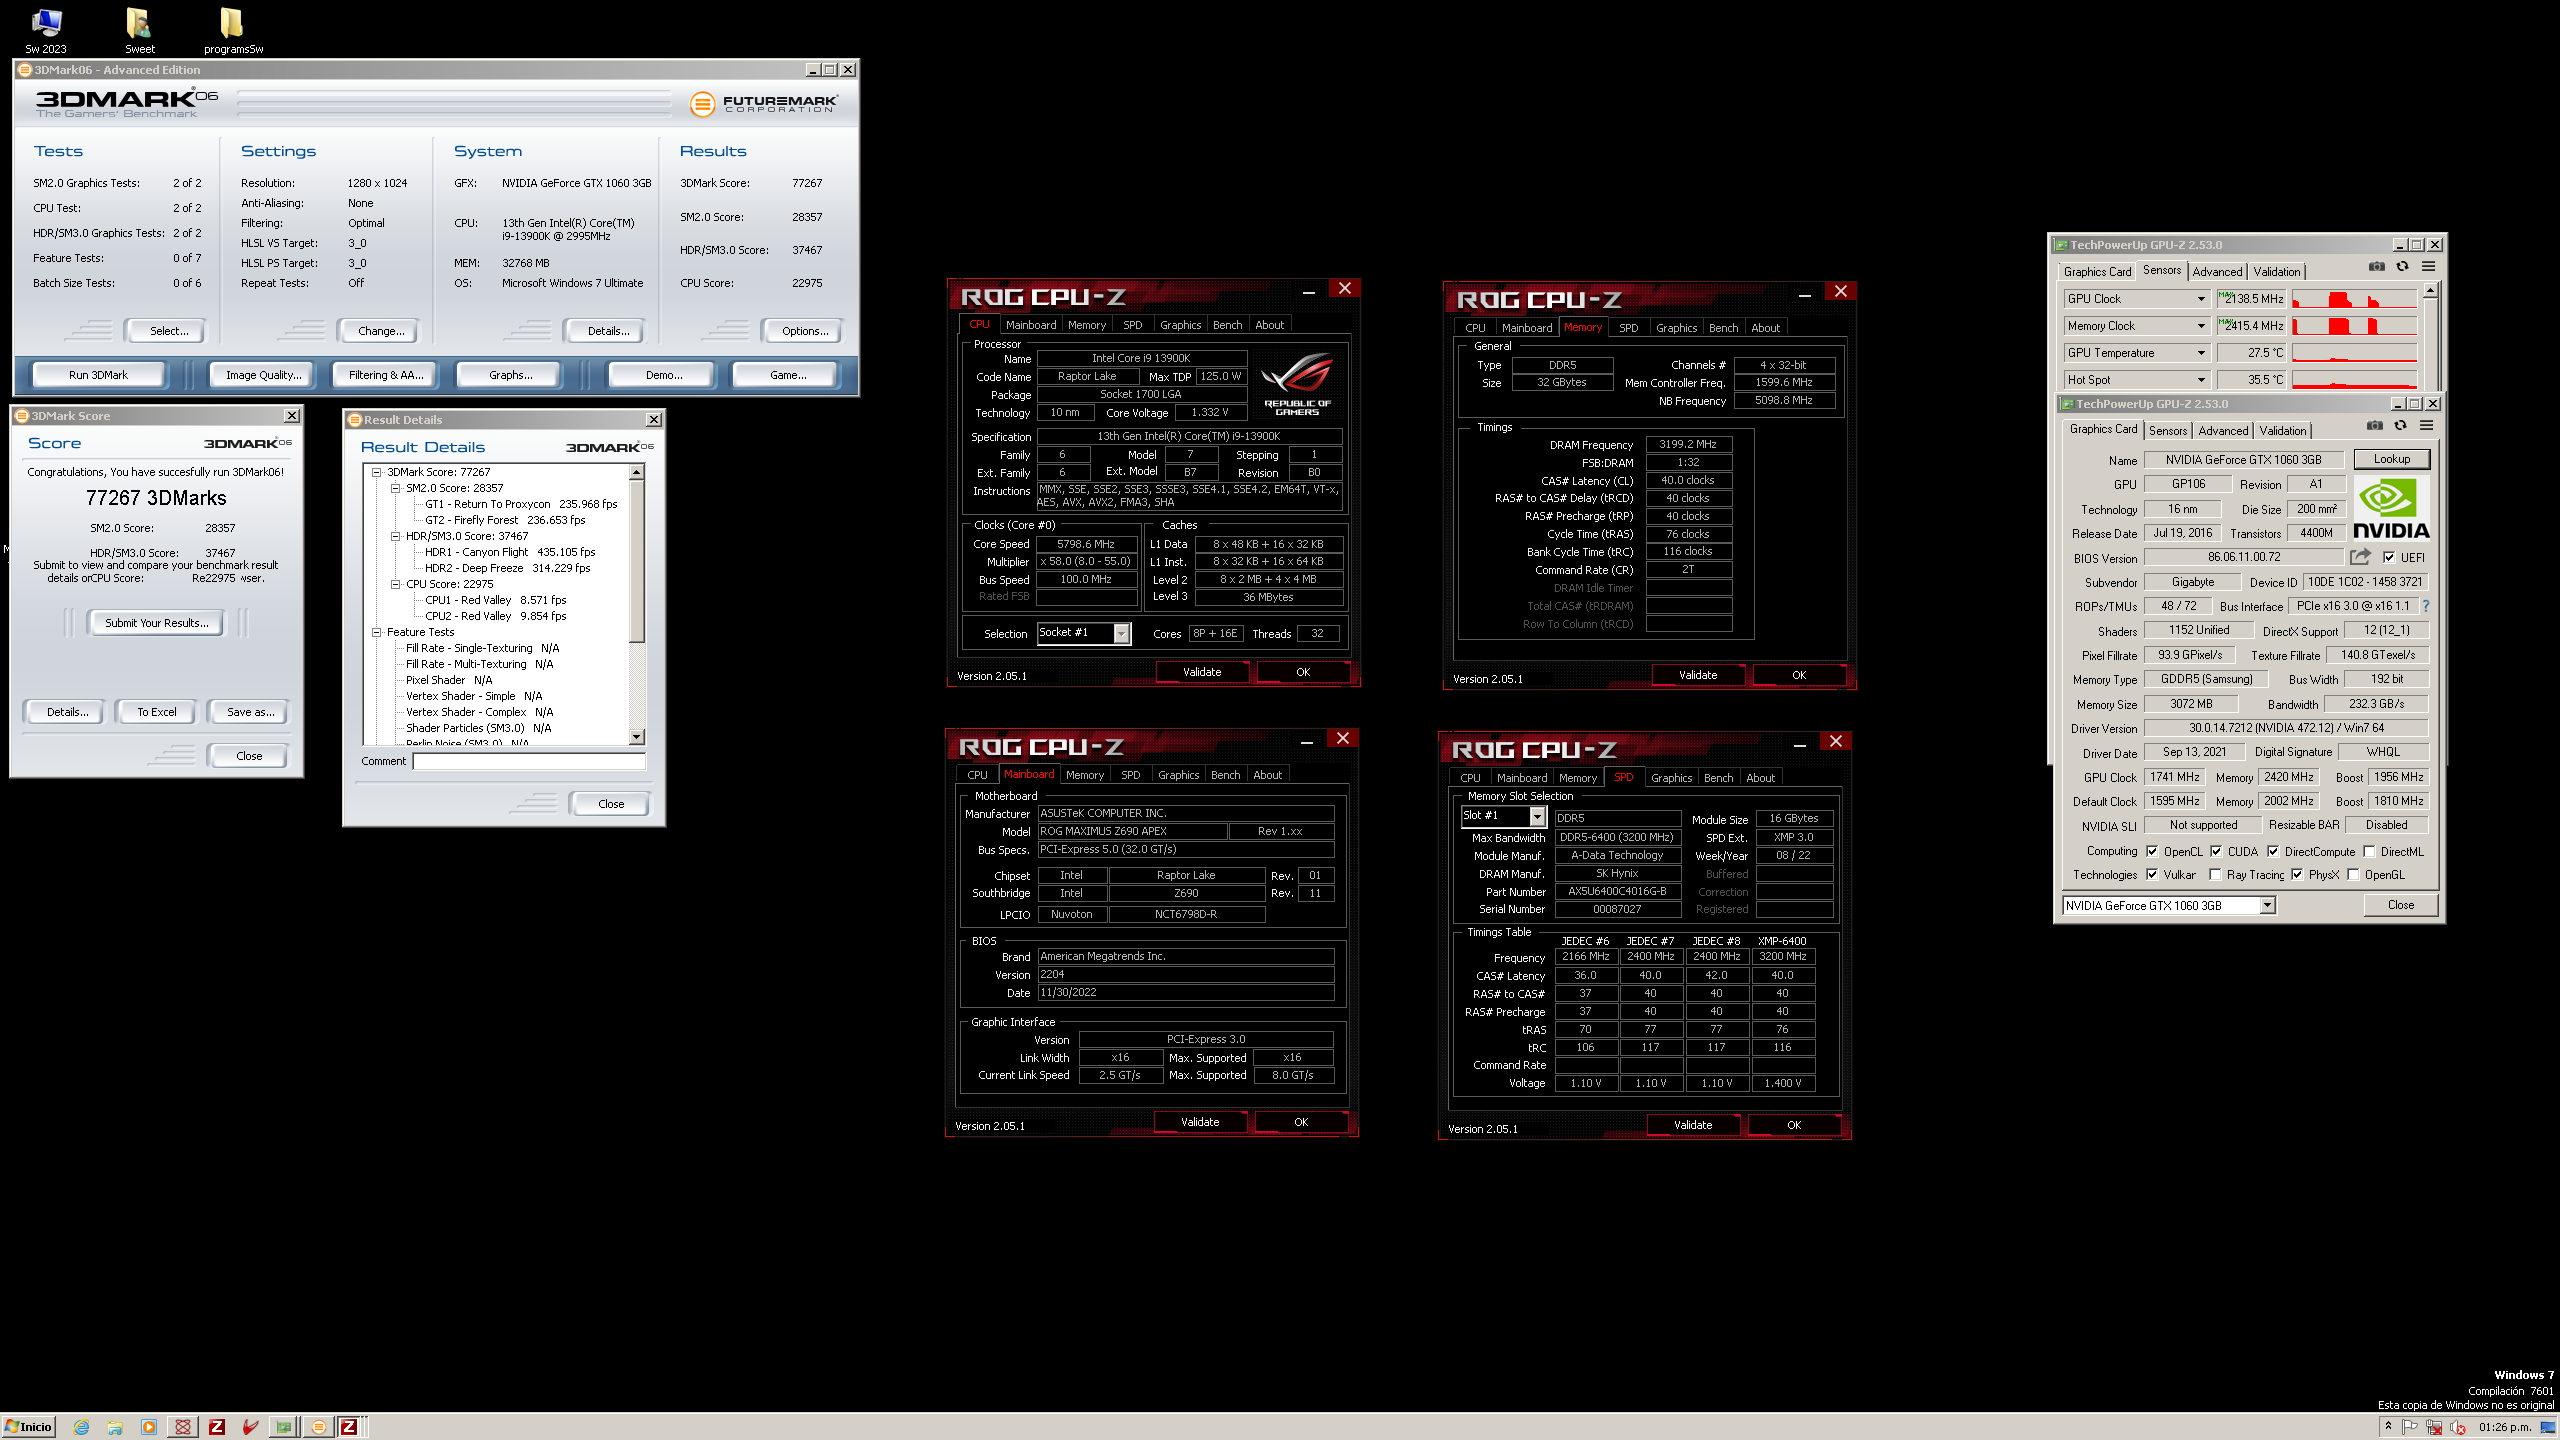
Task: Toggle the DirectCompute checkbox
Action: point(2273,852)
